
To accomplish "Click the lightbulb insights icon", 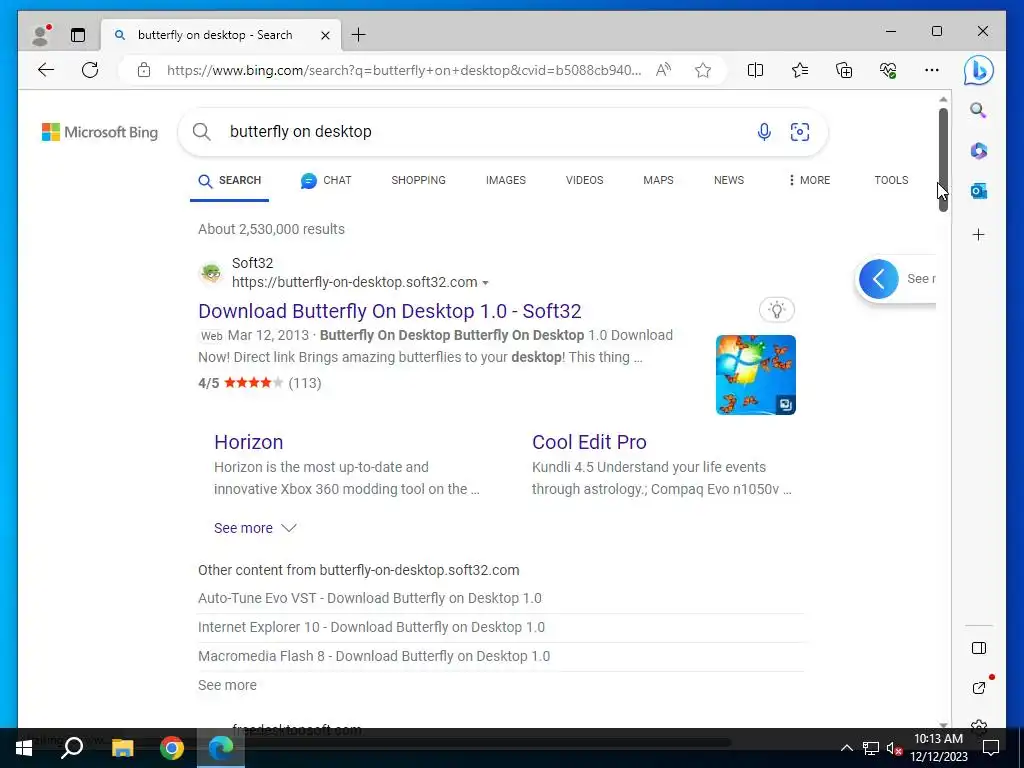I will (776, 310).
